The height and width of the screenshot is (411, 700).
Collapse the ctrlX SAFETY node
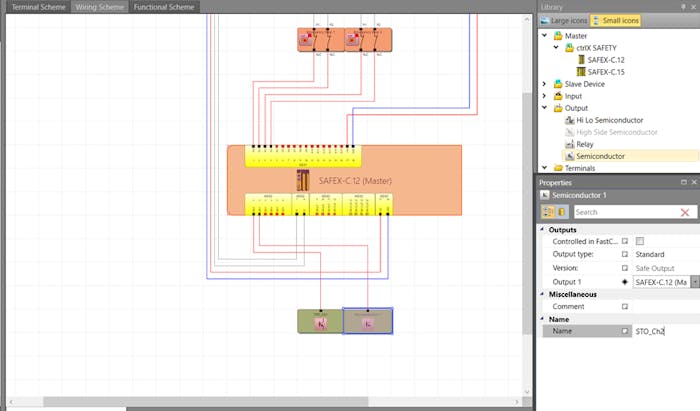click(556, 47)
